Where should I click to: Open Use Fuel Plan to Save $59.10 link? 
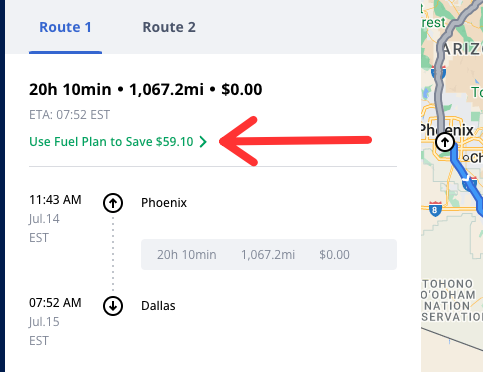pyautogui.click(x=118, y=142)
